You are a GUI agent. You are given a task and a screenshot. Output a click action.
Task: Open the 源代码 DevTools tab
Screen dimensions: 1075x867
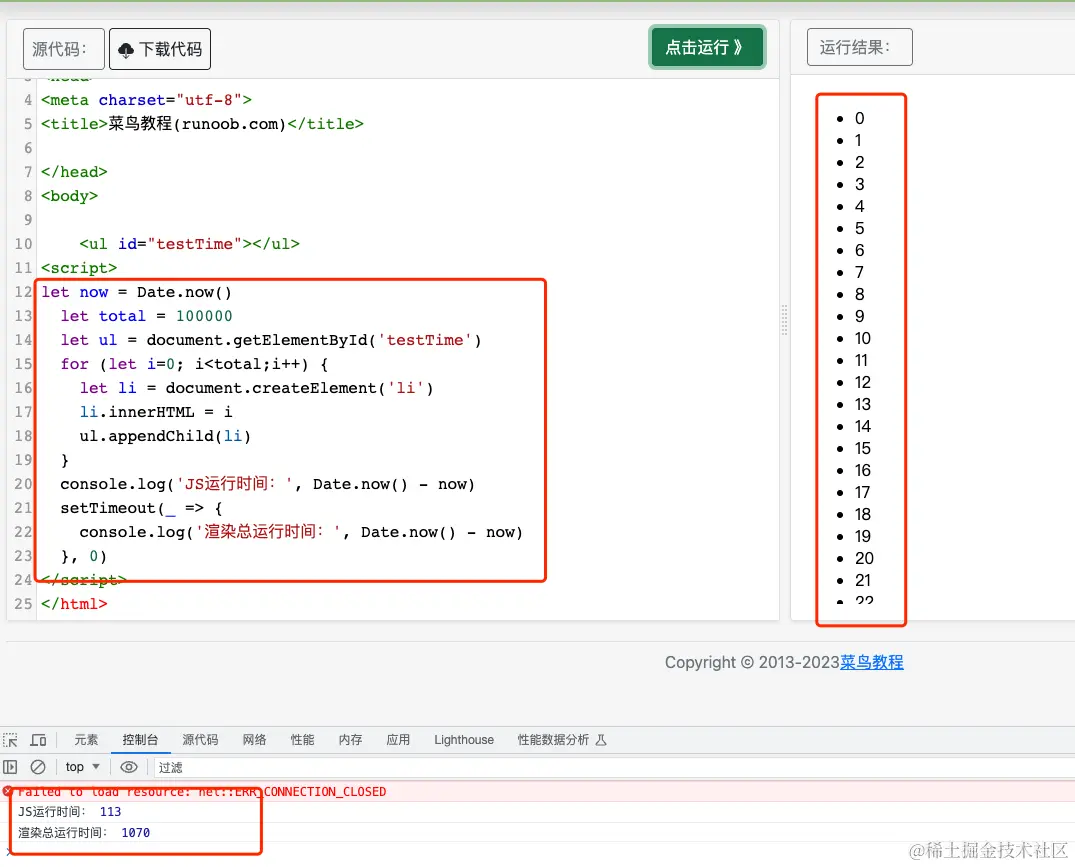pos(200,740)
